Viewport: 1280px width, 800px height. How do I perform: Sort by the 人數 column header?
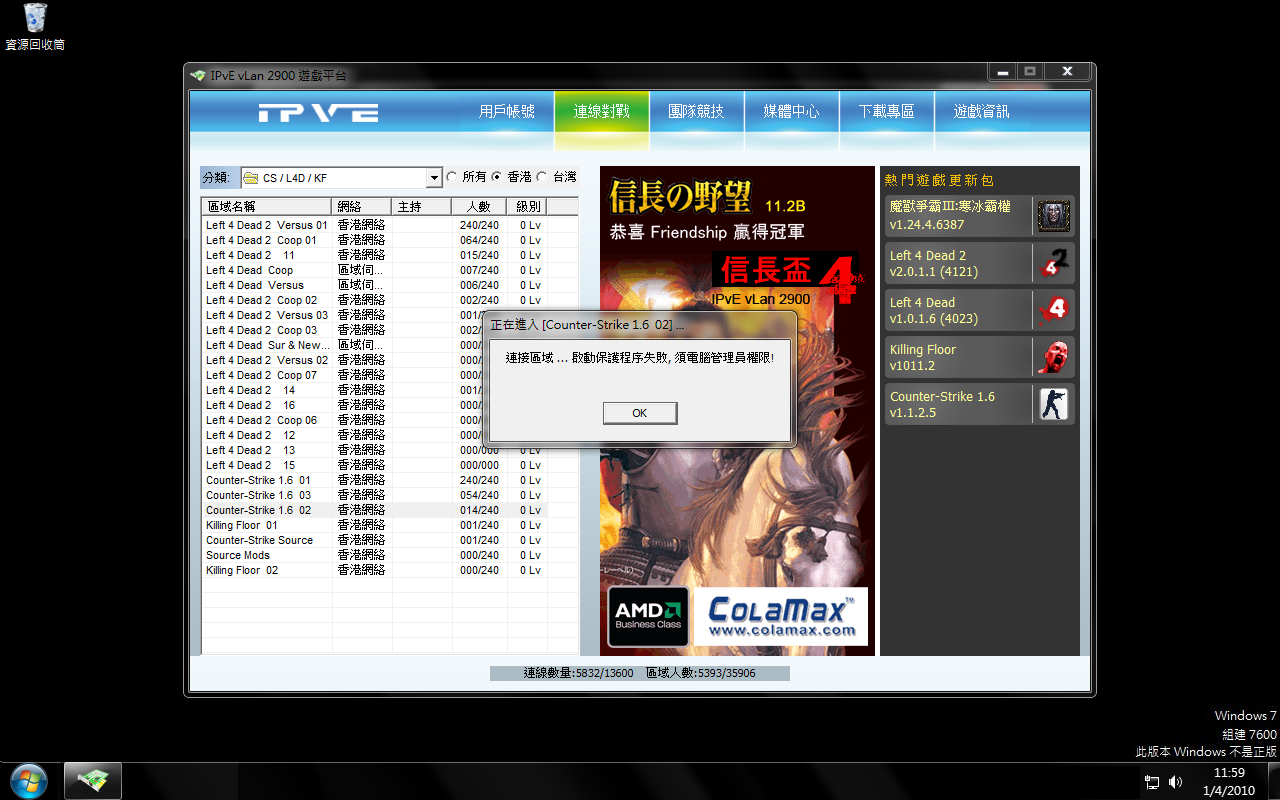[479, 207]
